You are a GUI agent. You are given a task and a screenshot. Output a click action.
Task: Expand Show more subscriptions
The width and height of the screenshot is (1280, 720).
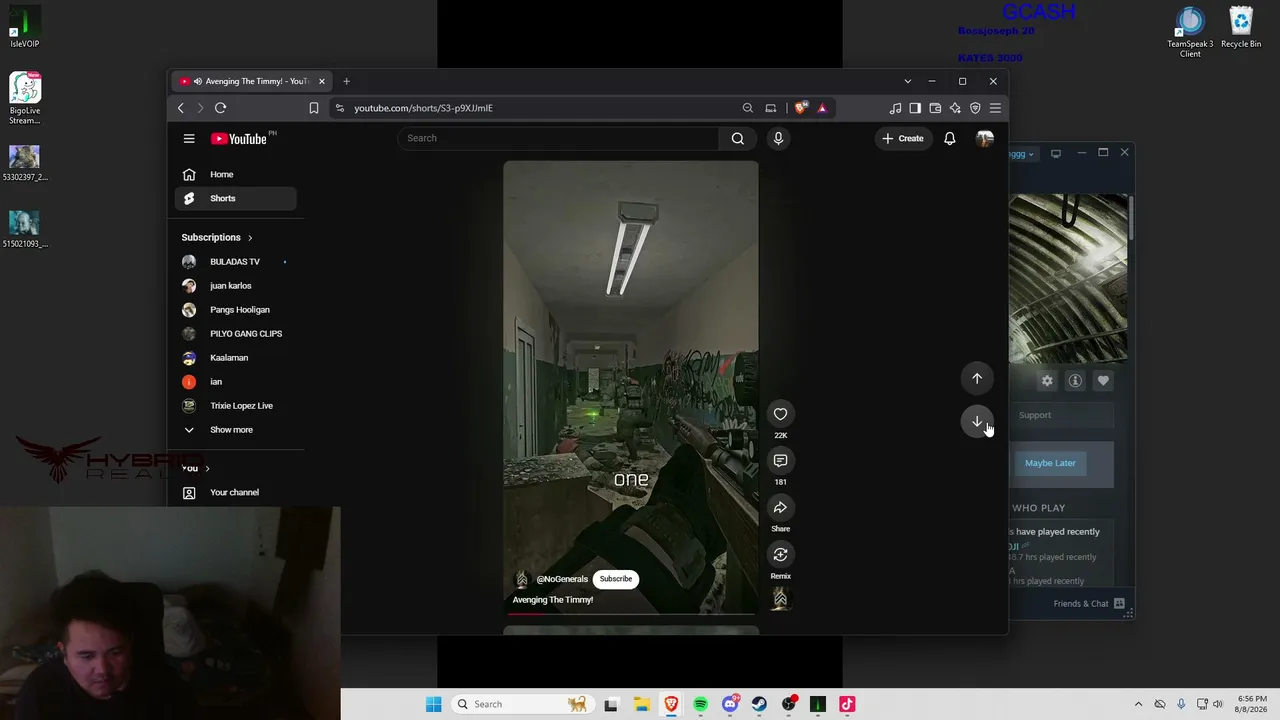pos(236,430)
